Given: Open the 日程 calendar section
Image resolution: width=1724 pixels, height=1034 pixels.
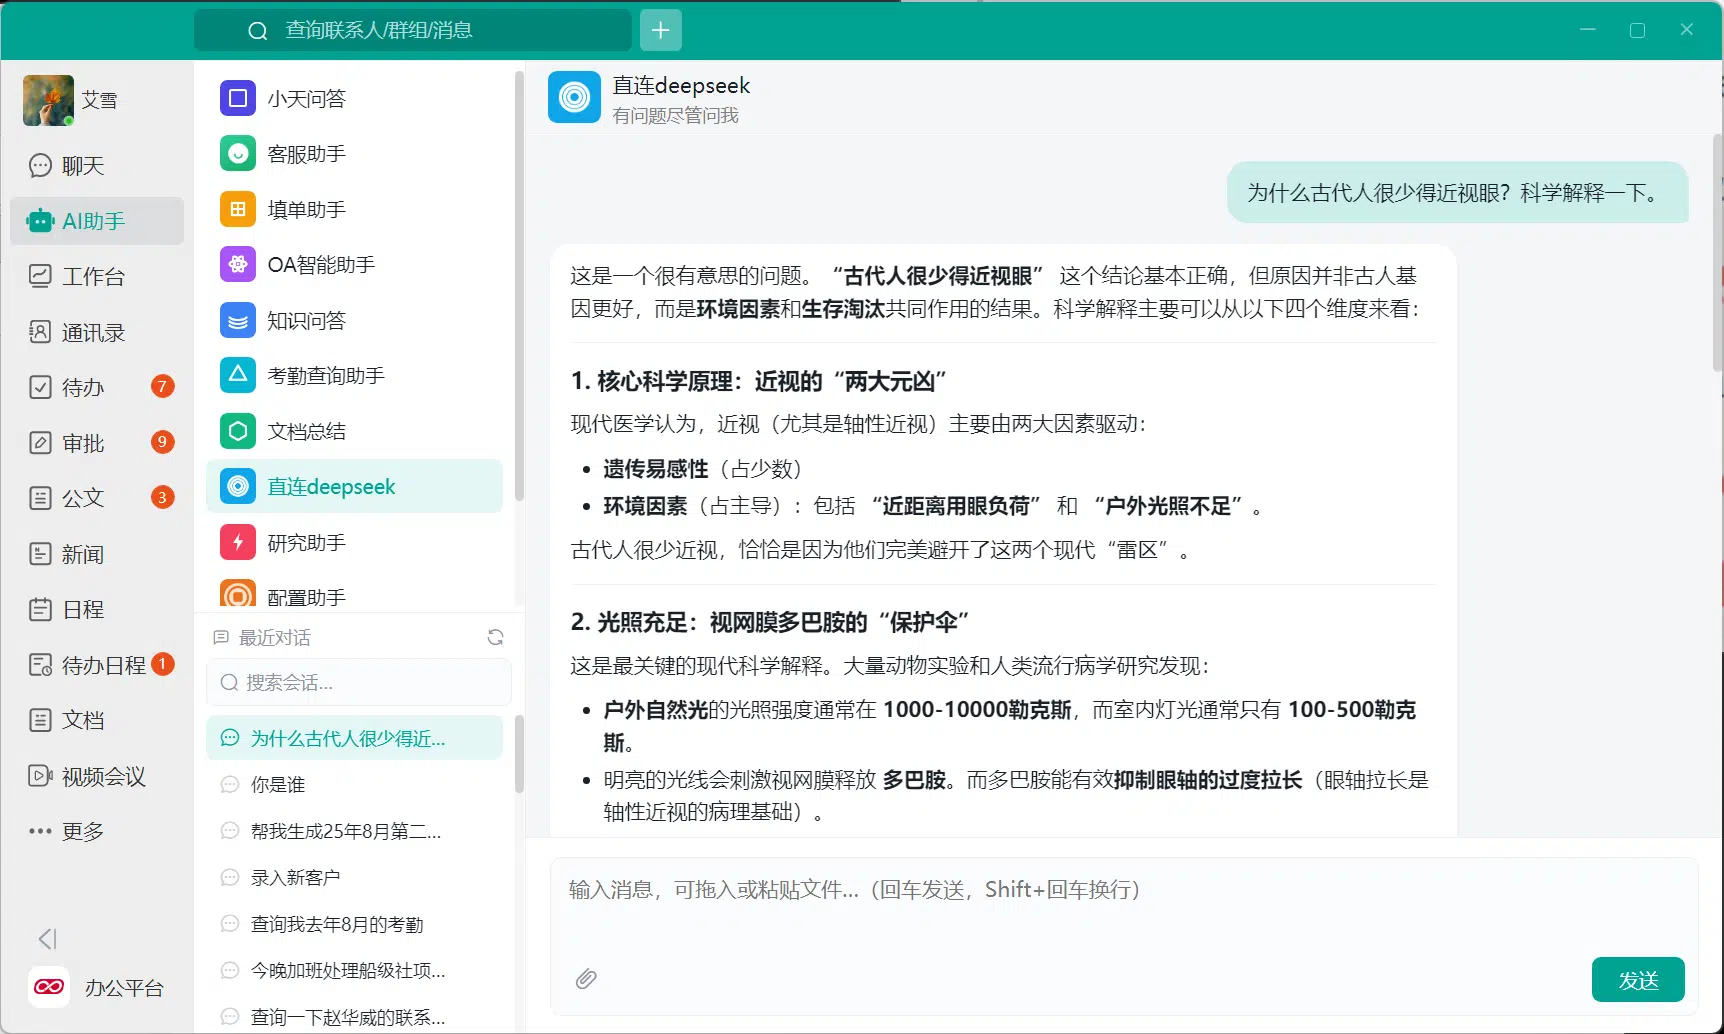Looking at the screenshot, I should click(x=97, y=609).
